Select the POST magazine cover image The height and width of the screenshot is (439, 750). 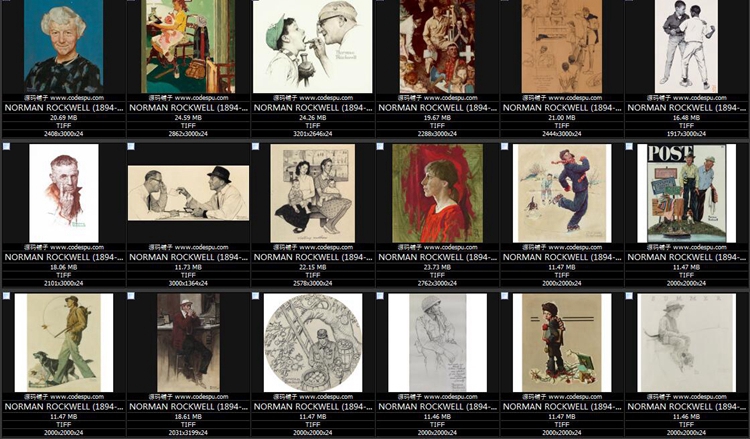pos(686,193)
